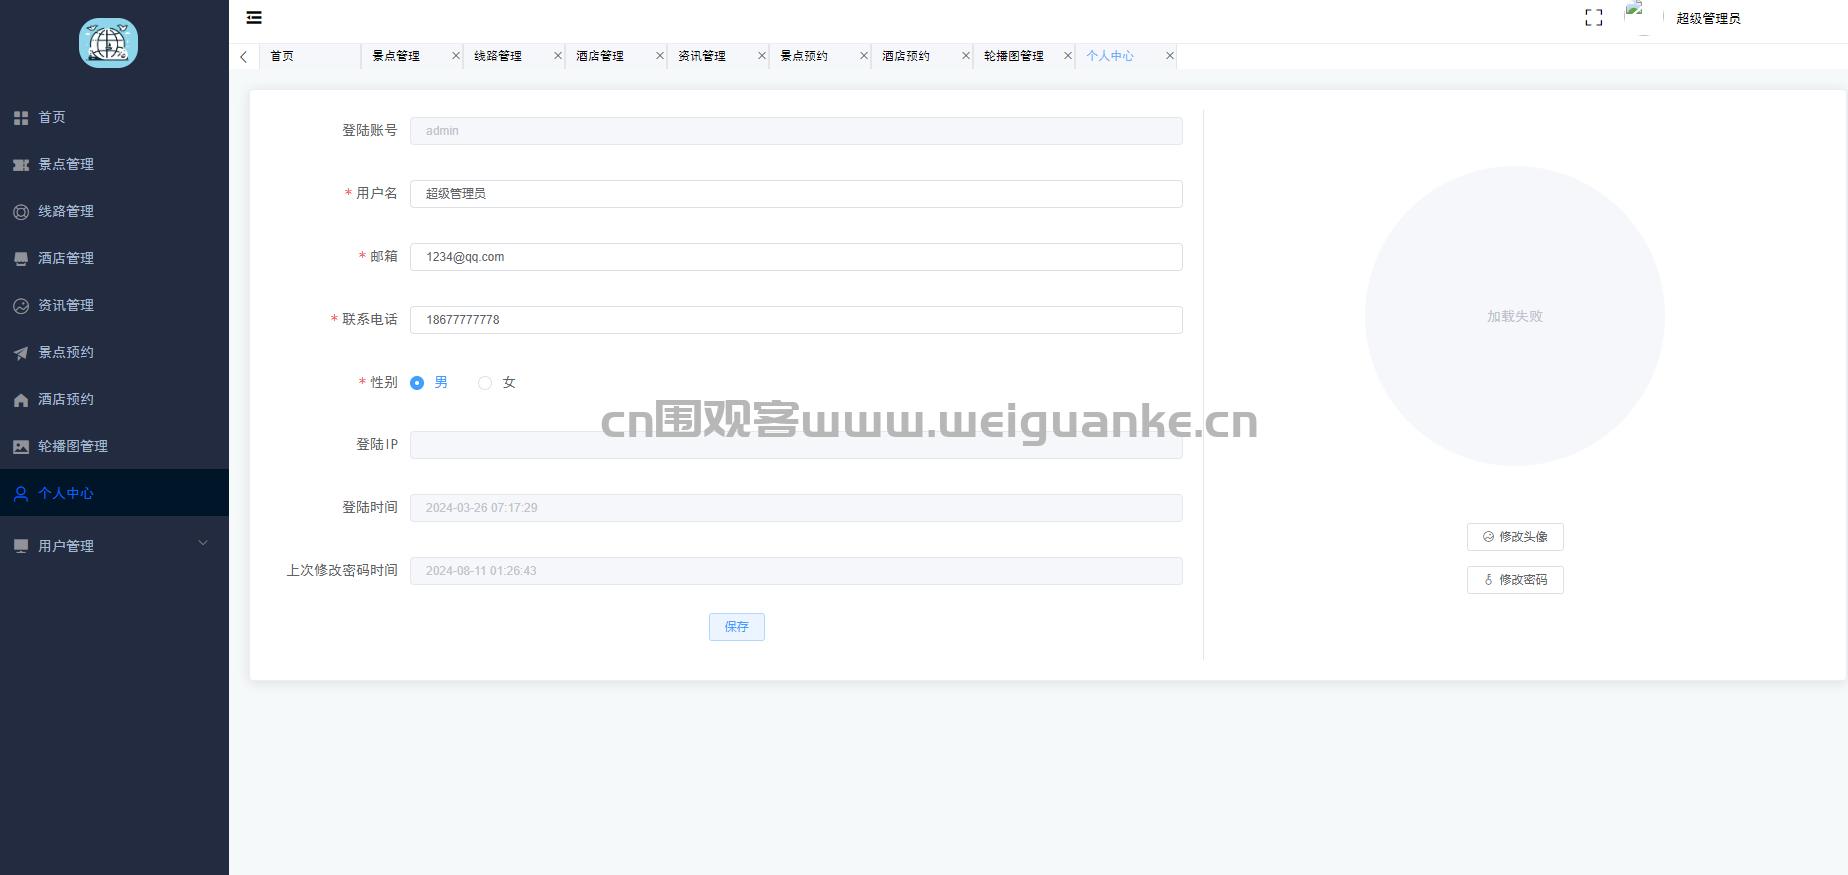Click the 景点管理 sidebar icon
Viewport: 1848px width, 875px height.
pos(21,165)
